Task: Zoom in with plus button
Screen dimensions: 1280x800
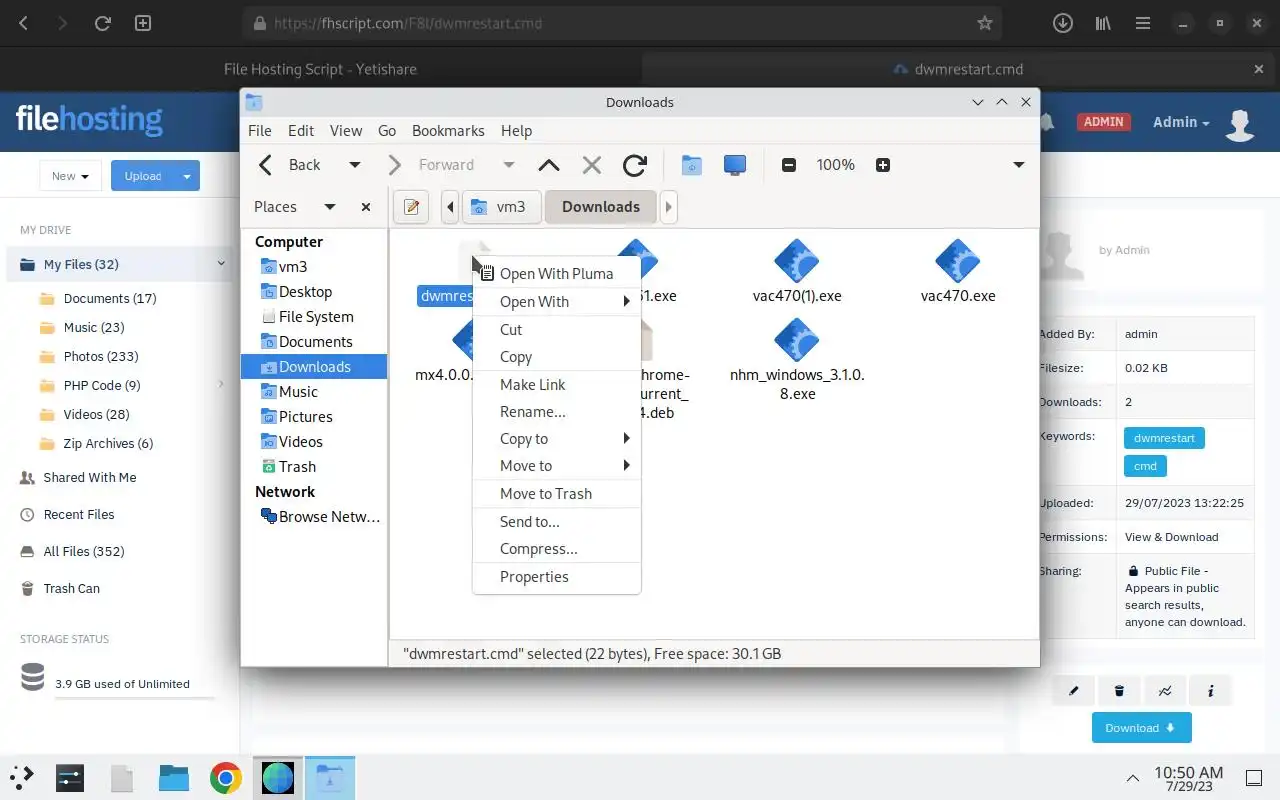Action: point(882,165)
